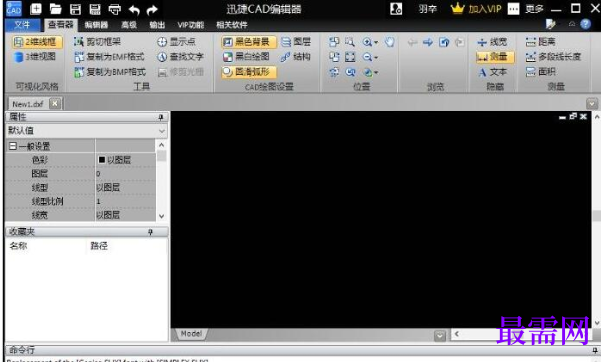608x362 pixels.
Task: Select the 面积 area measure tool
Action: pos(541,72)
